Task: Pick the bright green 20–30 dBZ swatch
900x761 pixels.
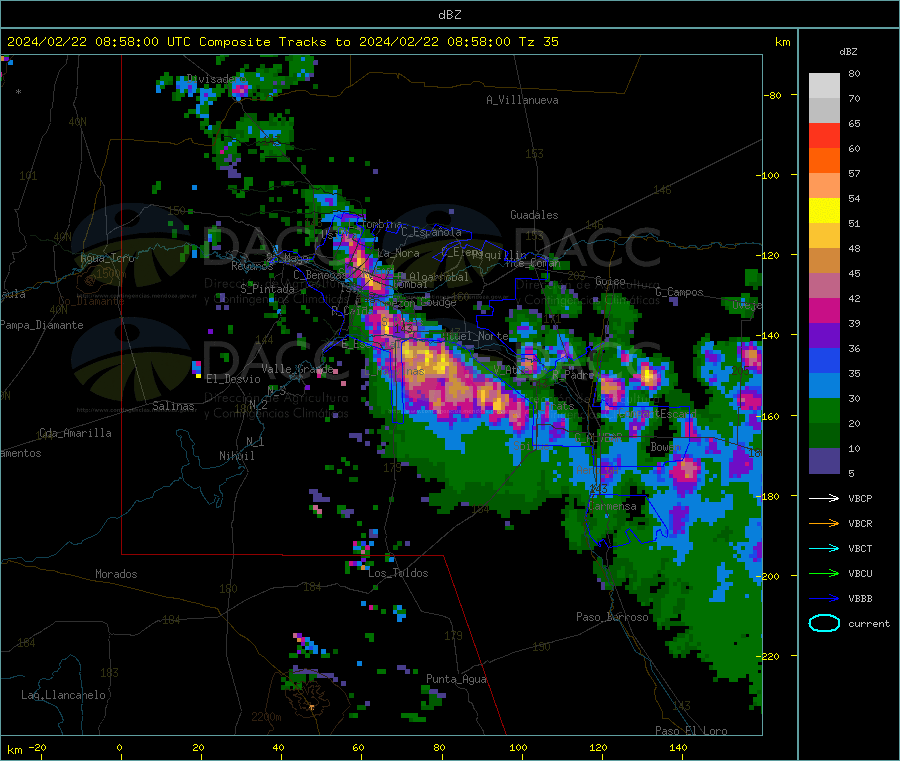Action: click(x=824, y=411)
